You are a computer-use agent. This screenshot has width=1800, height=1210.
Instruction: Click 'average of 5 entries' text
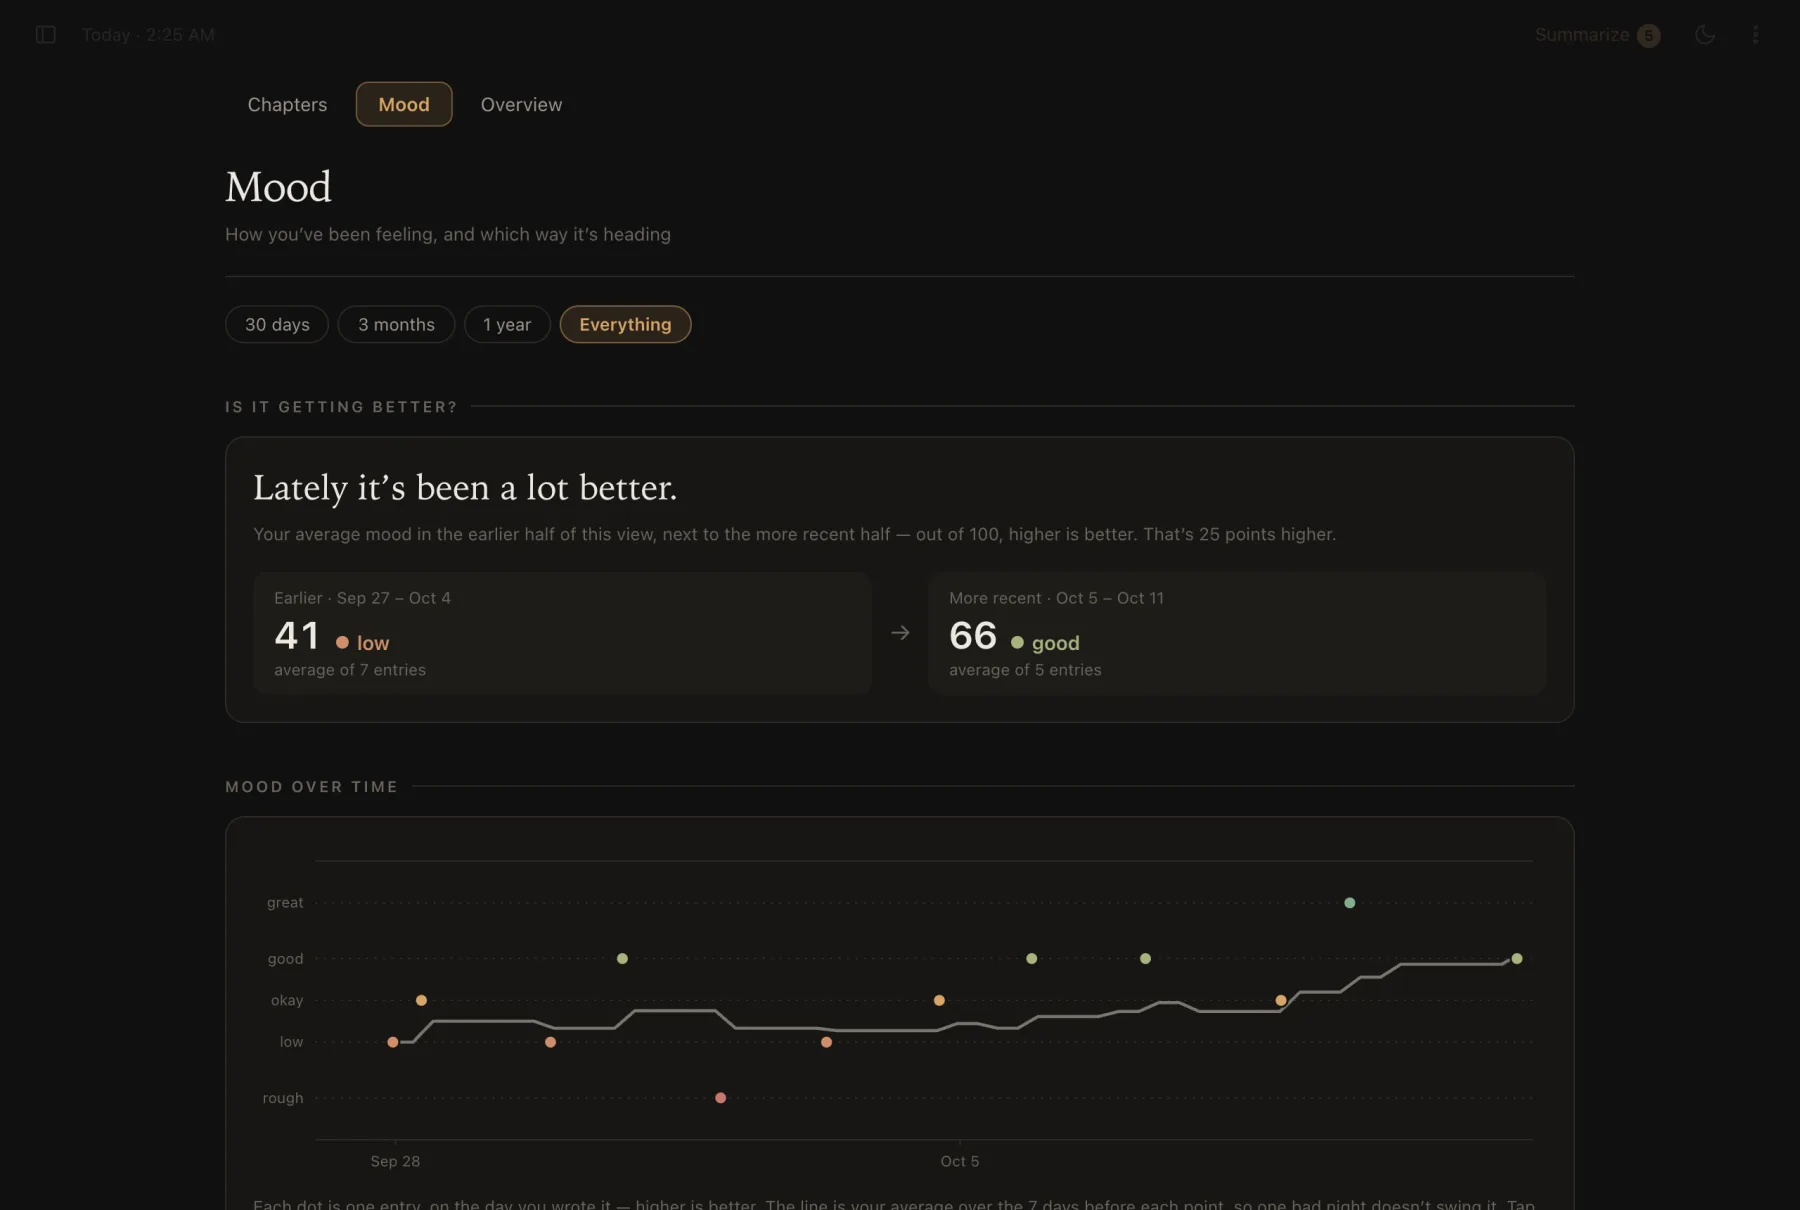pos(1025,670)
